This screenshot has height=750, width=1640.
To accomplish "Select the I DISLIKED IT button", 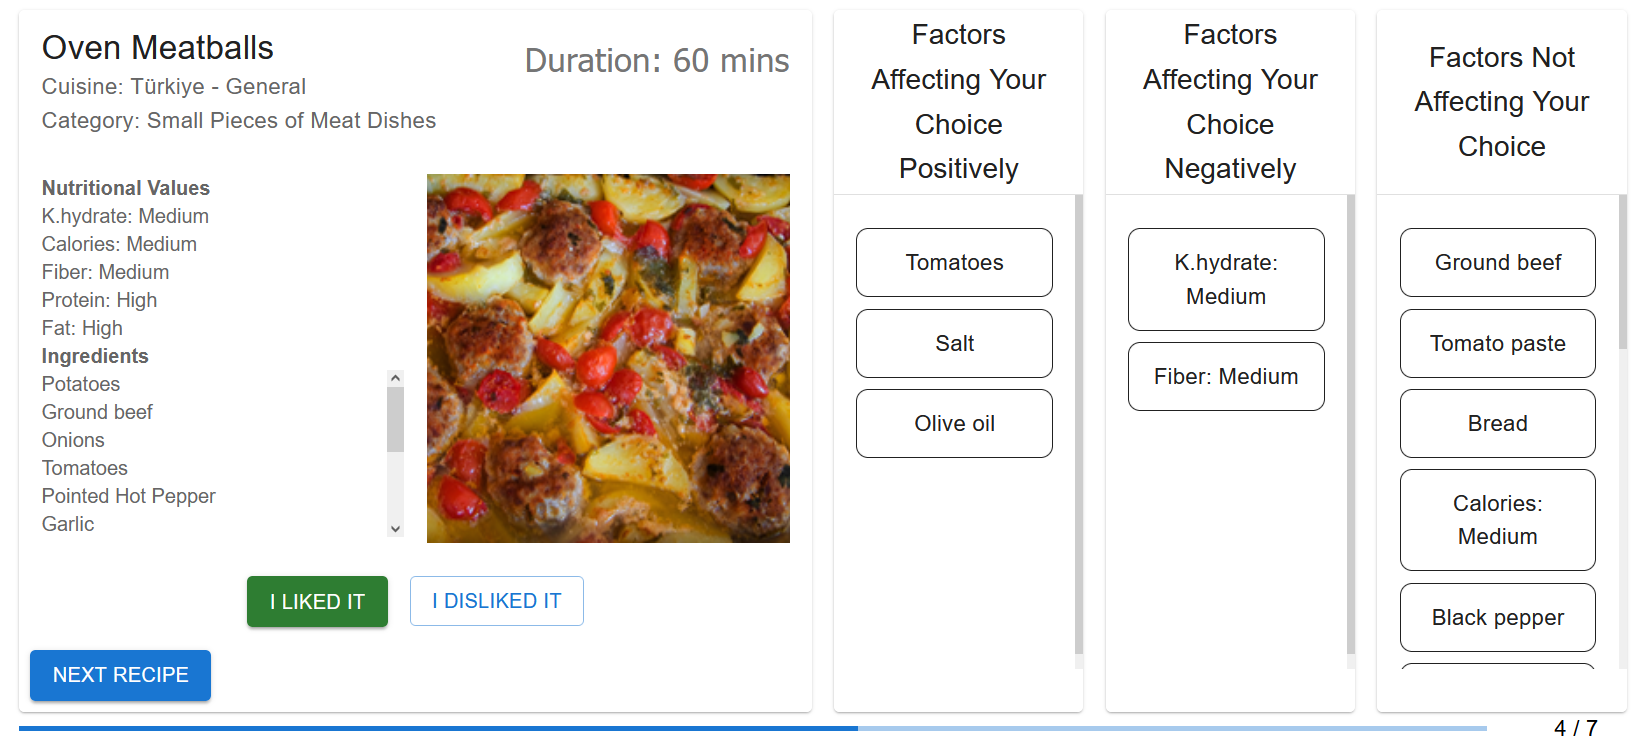I will [x=496, y=601].
